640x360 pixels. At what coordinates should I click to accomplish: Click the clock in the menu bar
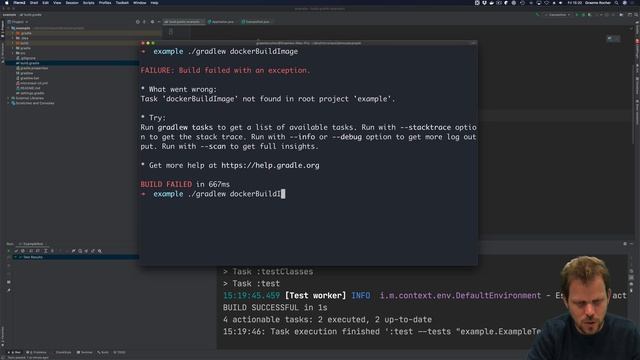575,3
